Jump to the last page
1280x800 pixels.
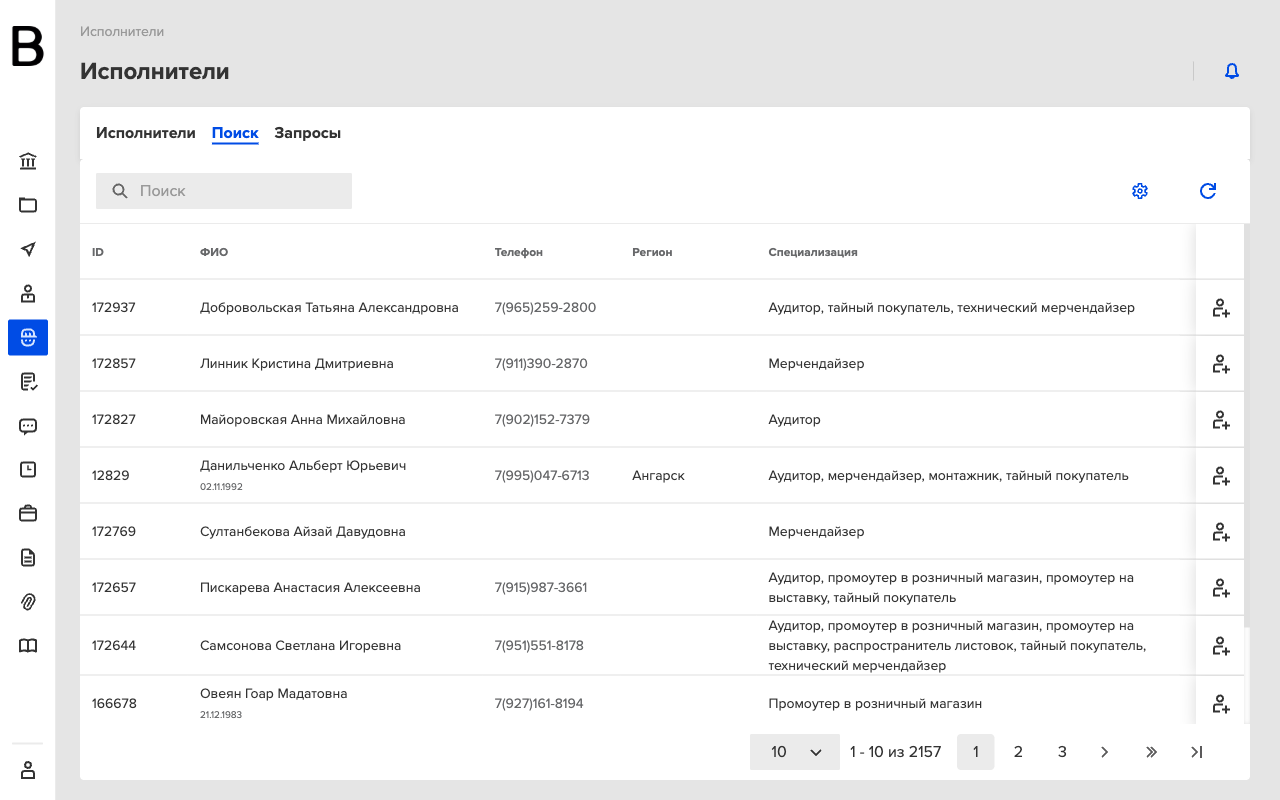tap(1197, 752)
